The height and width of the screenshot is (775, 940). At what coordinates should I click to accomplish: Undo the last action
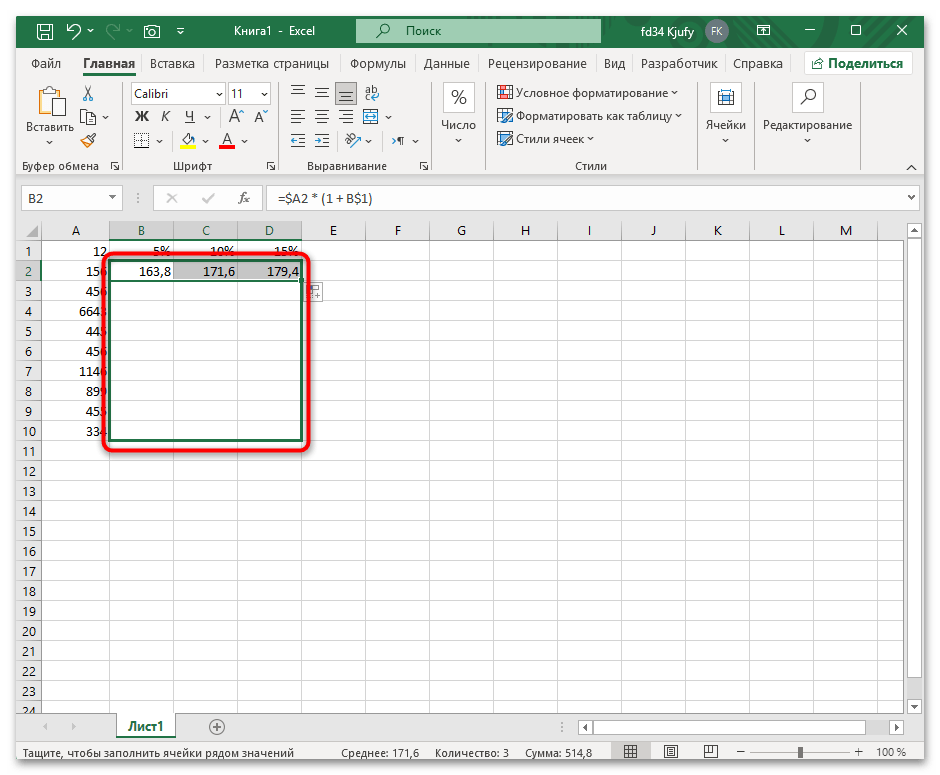74,31
